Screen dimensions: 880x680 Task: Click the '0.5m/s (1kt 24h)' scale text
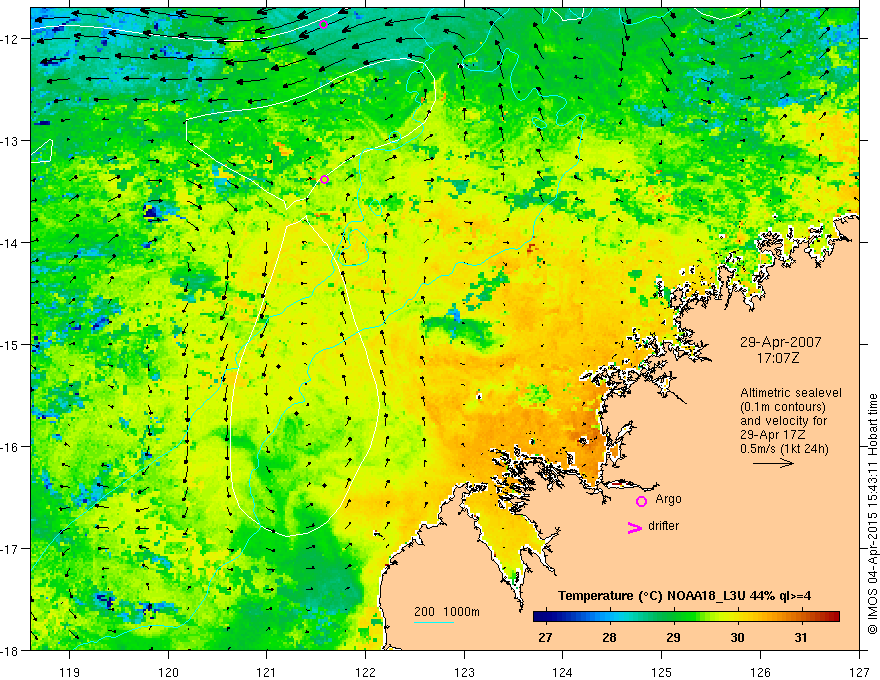[785, 449]
